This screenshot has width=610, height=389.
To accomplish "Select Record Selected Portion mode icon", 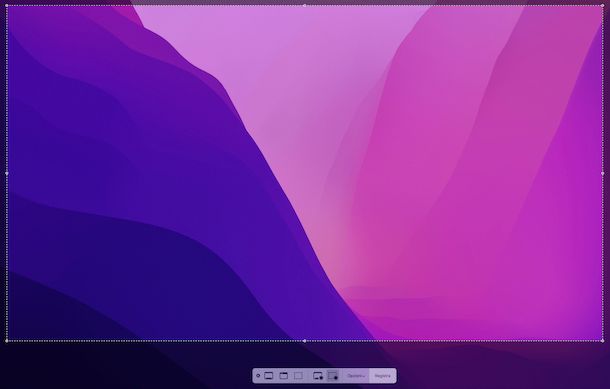I will (x=333, y=376).
